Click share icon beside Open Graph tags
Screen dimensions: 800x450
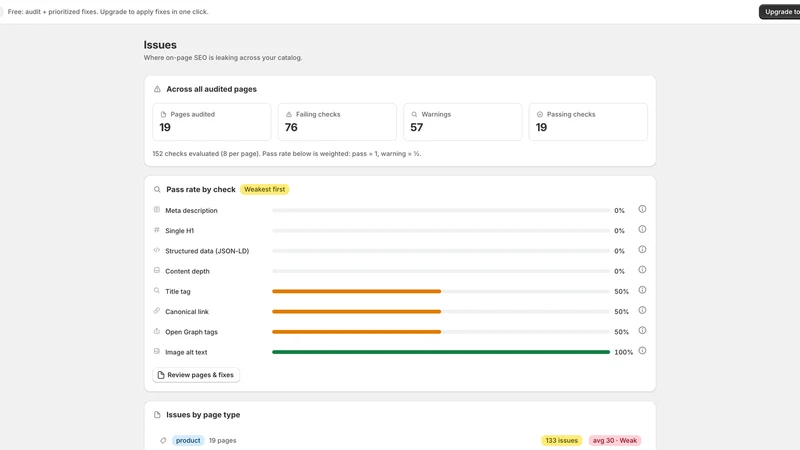[x=157, y=331]
